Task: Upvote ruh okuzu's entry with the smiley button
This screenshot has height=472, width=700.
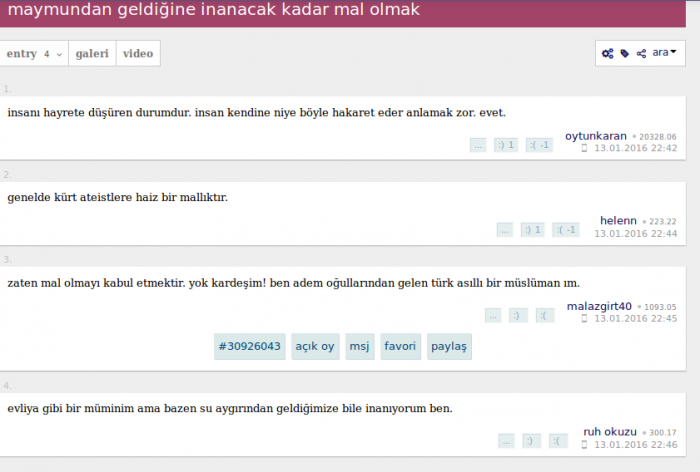Action: click(x=531, y=441)
